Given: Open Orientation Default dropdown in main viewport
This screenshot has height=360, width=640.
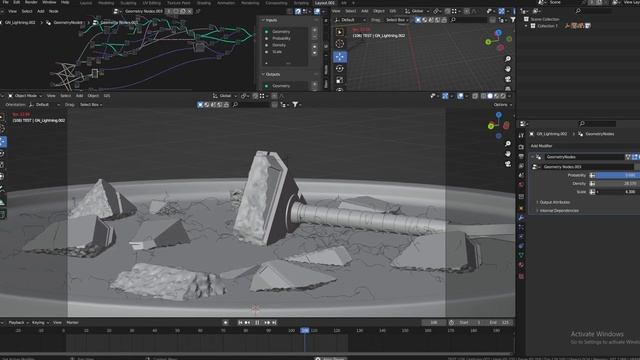Looking at the screenshot, I should click(44, 105).
